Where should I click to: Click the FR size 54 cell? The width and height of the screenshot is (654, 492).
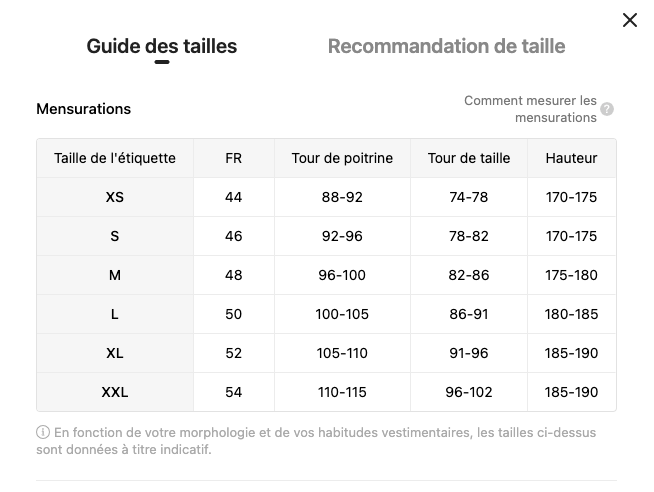(x=234, y=392)
